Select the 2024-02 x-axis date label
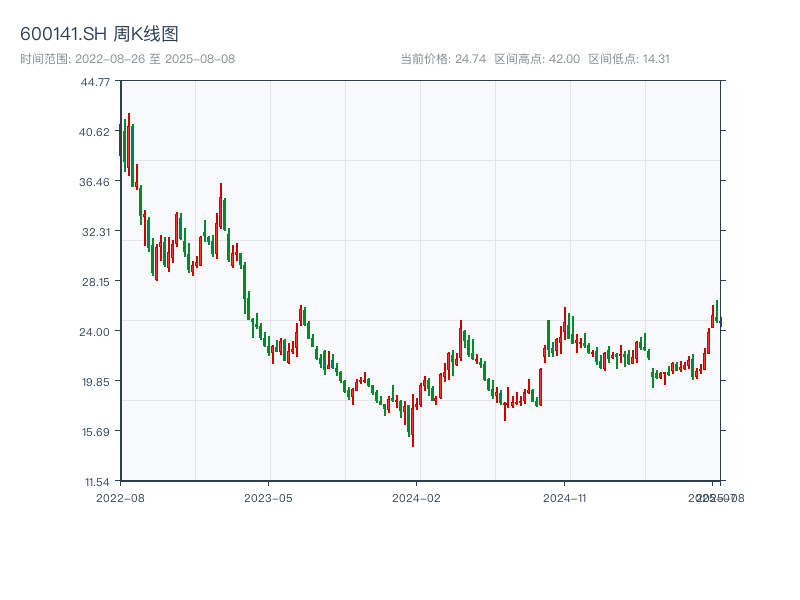Viewport: 800px width, 600px height. coord(417,497)
